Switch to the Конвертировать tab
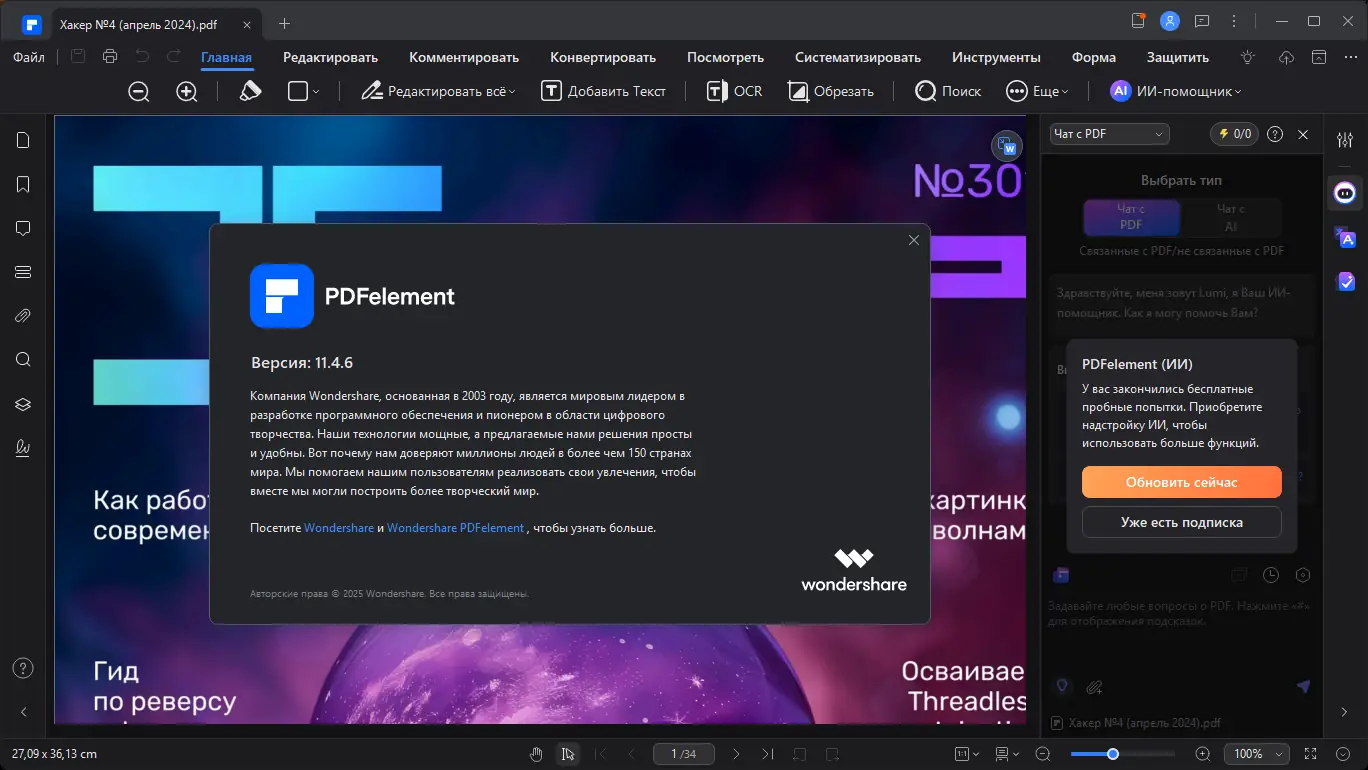 603,57
